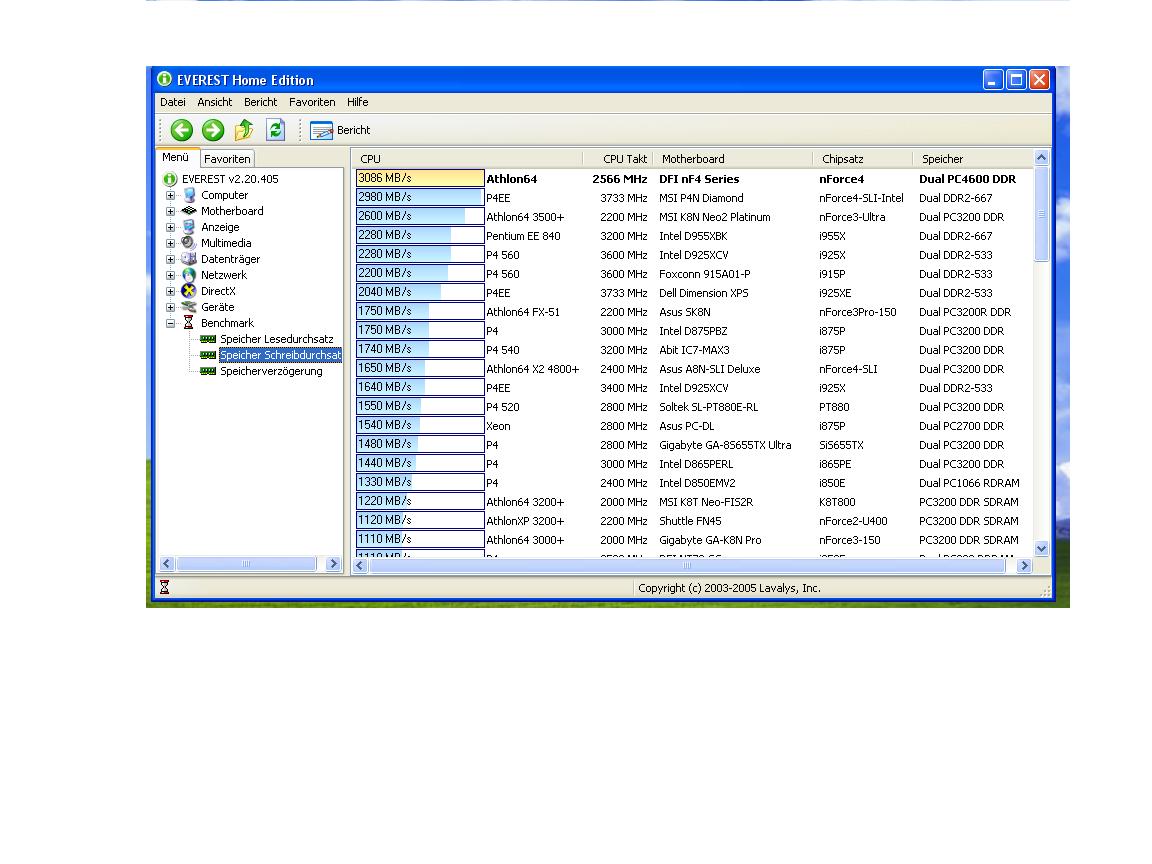Click the Anzeige monitor icon

pyautogui.click(x=189, y=227)
